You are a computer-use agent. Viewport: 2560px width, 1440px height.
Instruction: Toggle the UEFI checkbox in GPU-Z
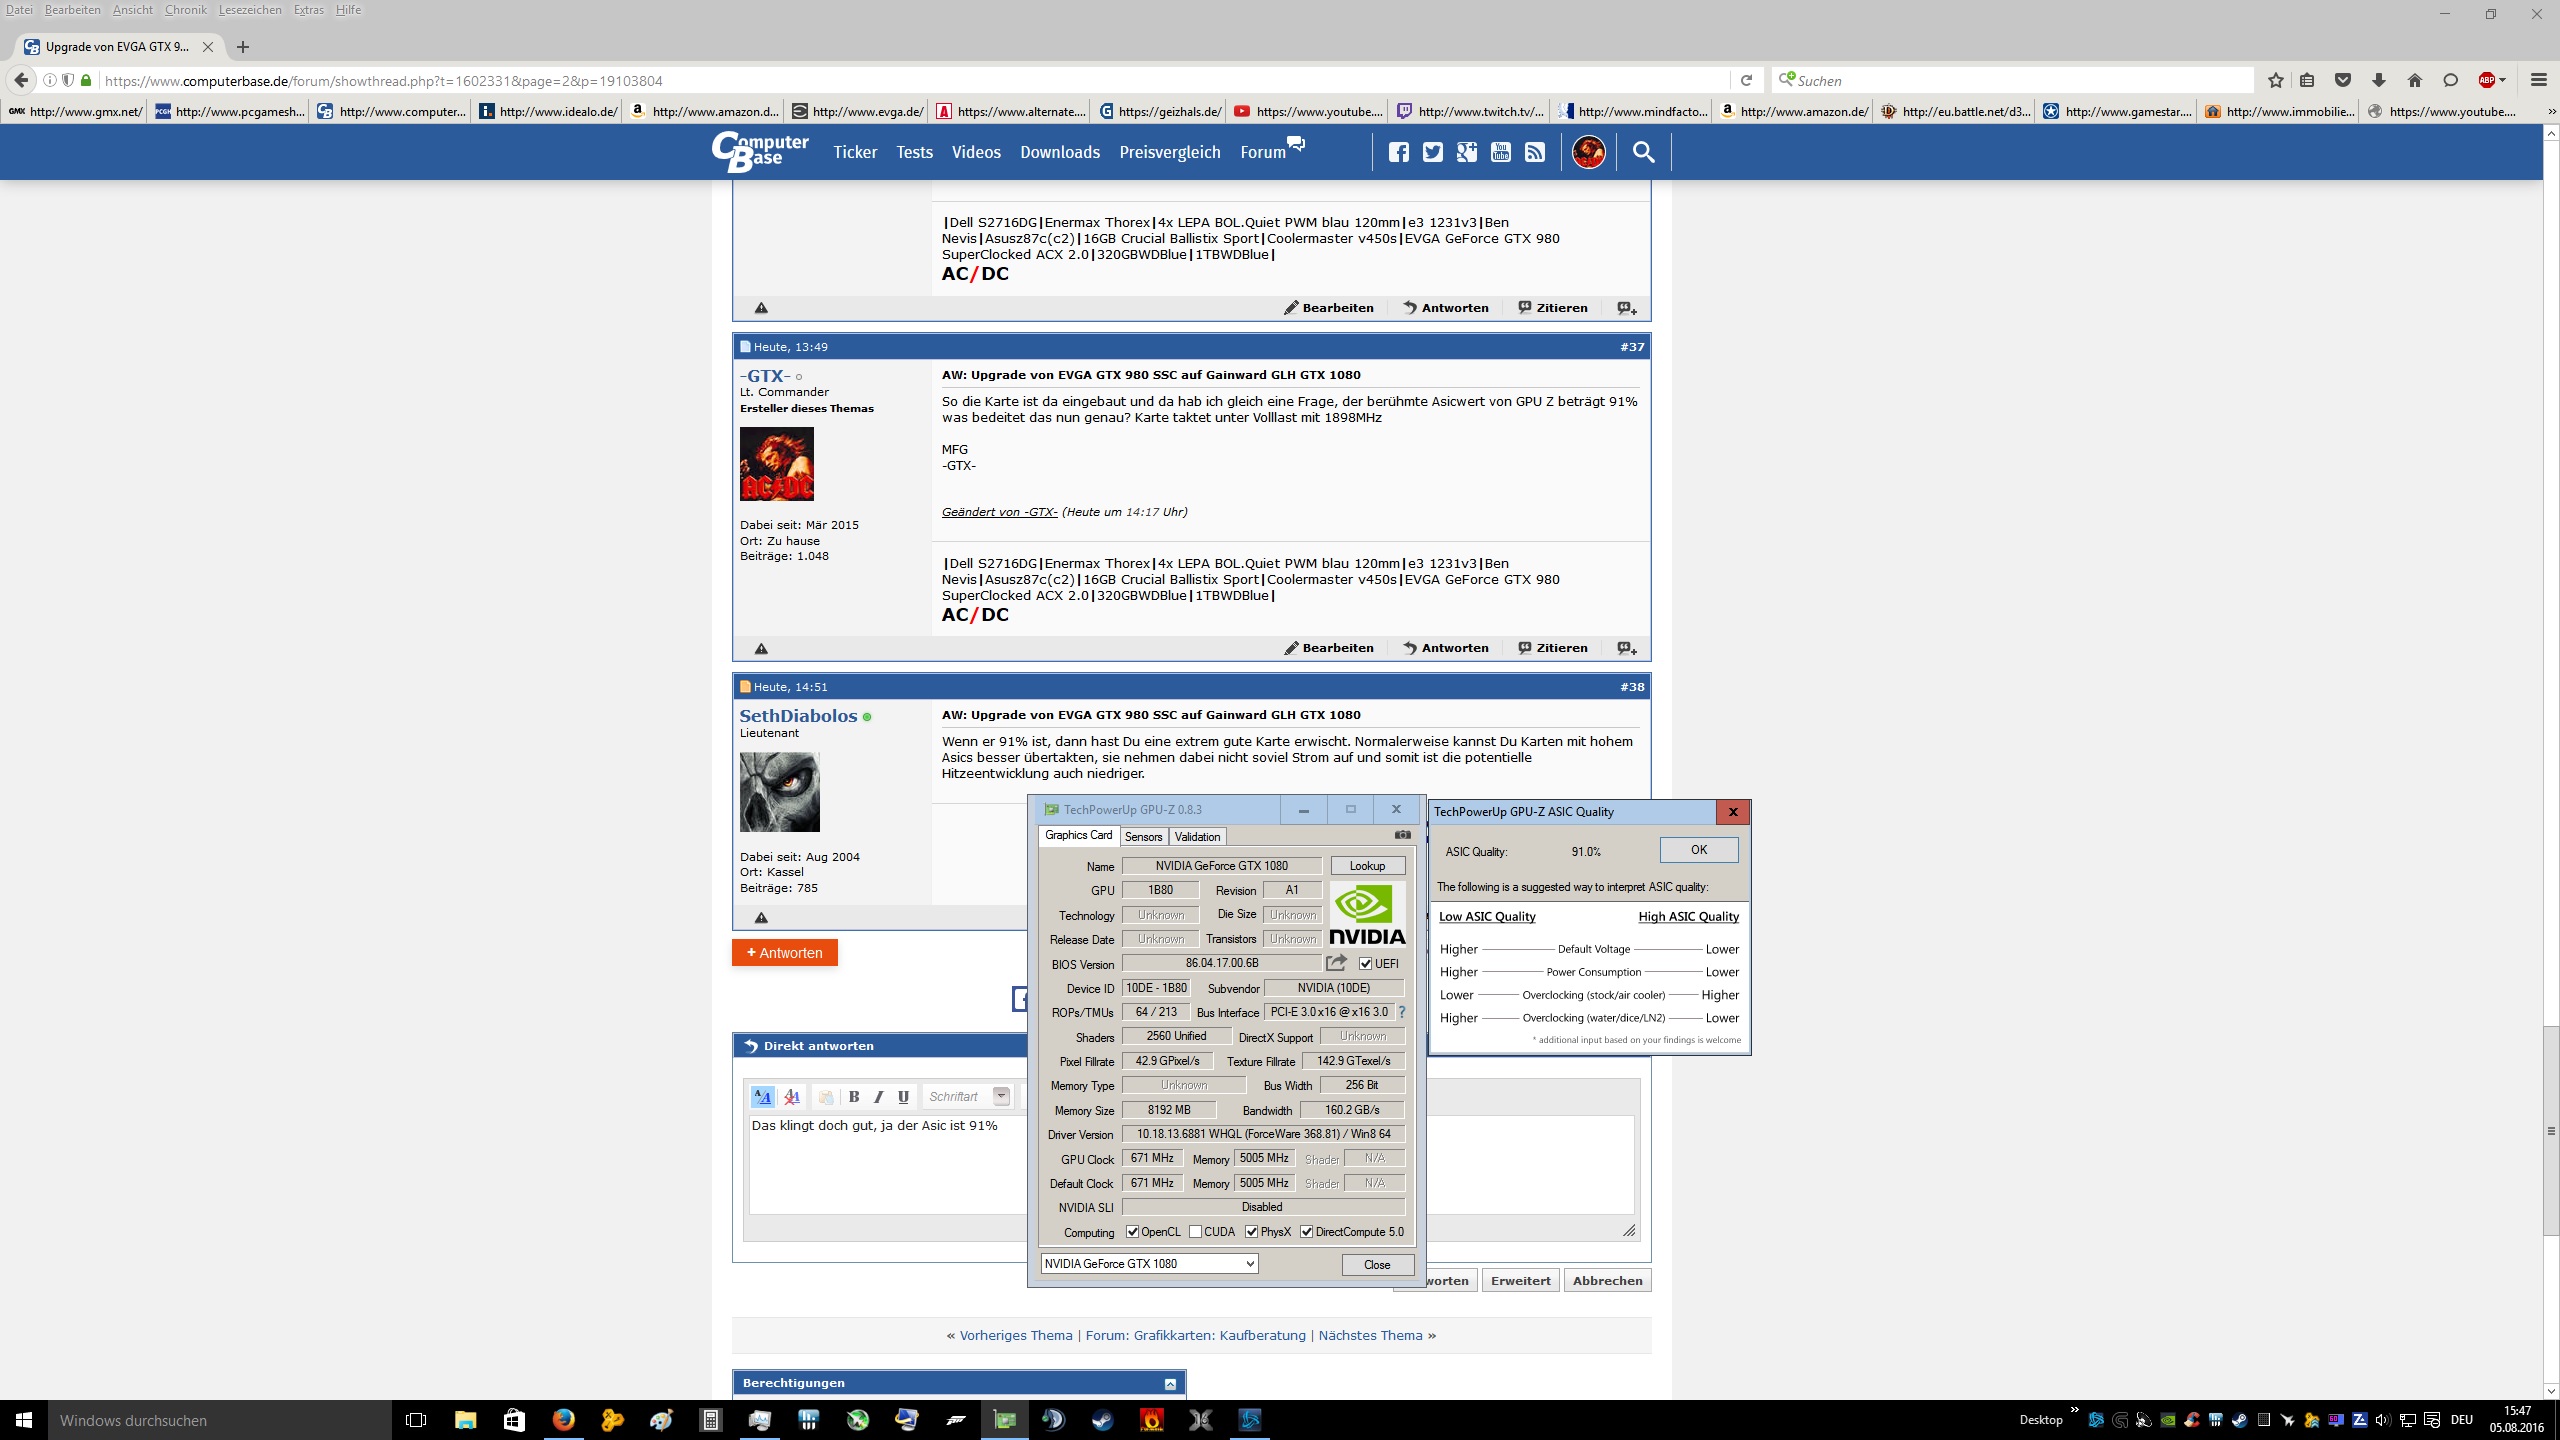click(x=1365, y=964)
